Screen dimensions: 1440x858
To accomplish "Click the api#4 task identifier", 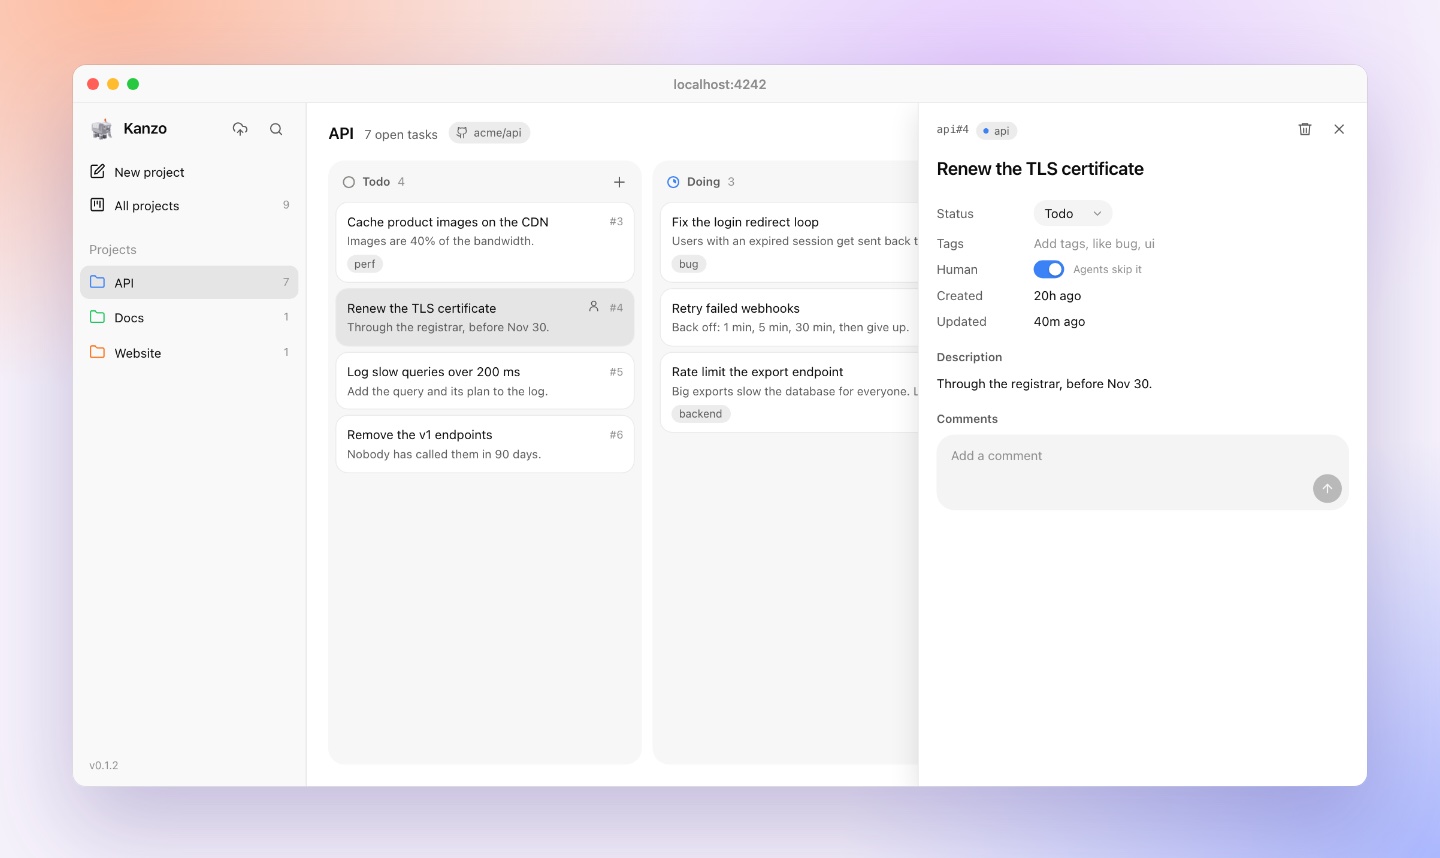I will pyautogui.click(x=953, y=130).
